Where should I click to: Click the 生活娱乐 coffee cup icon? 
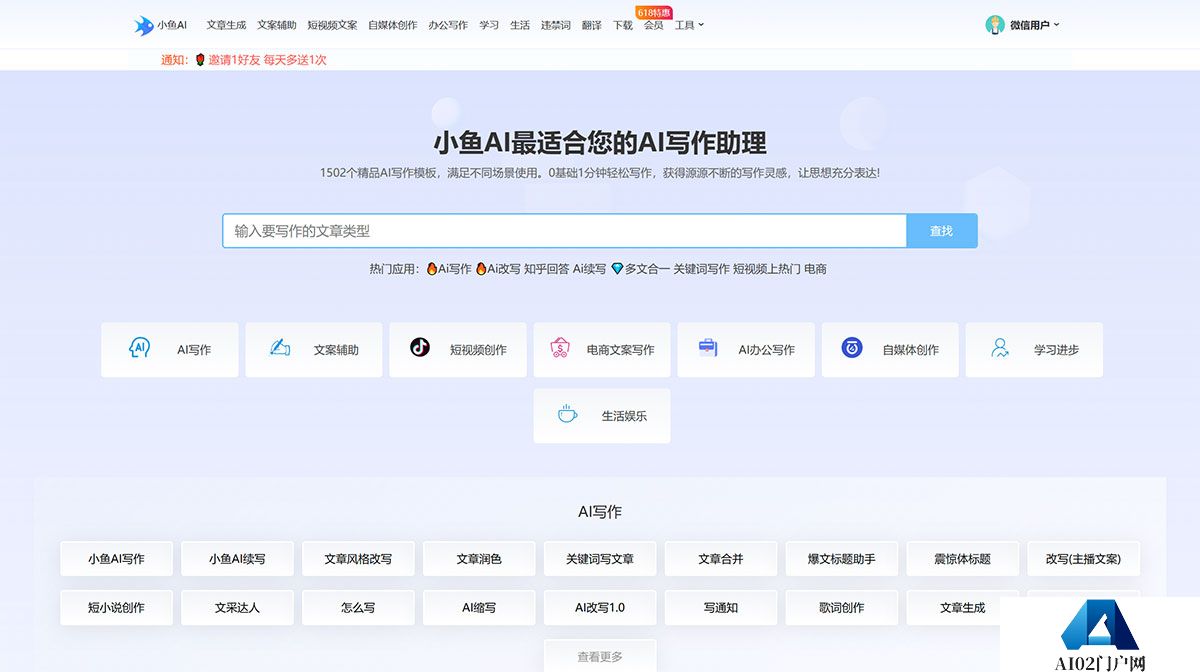[x=567, y=414]
